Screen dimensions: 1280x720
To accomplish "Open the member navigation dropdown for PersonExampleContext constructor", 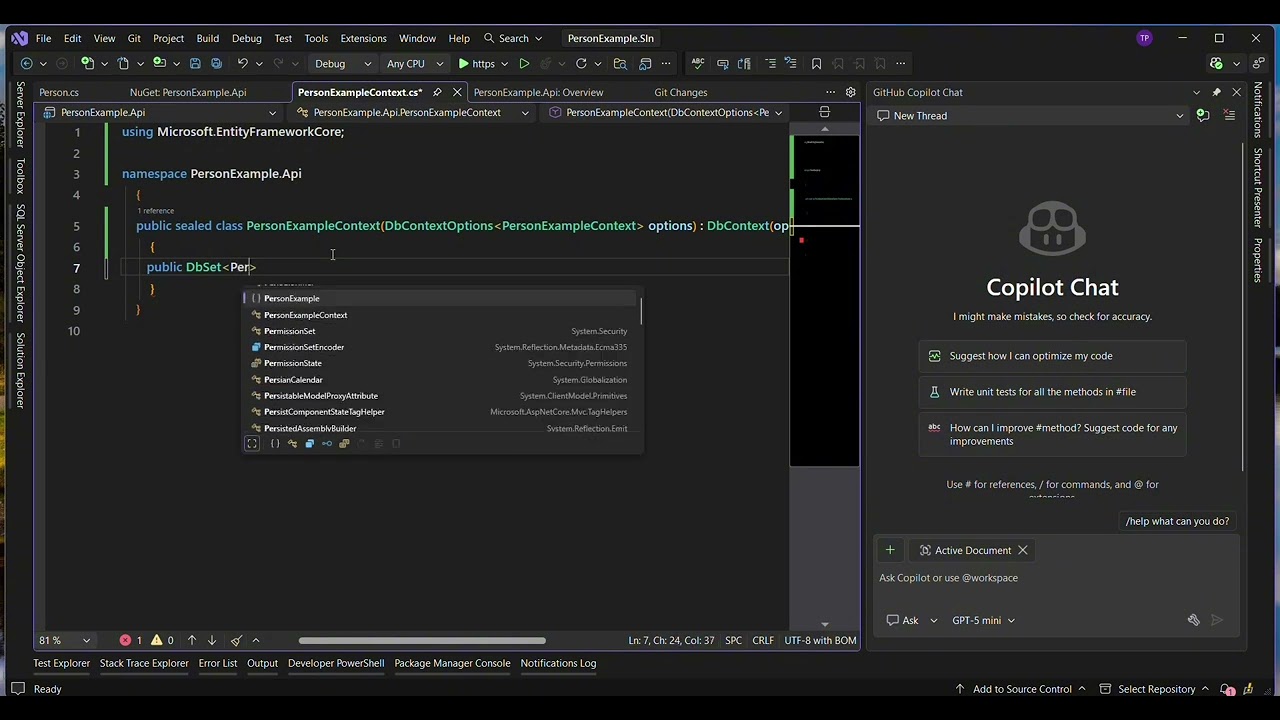I will click(666, 112).
